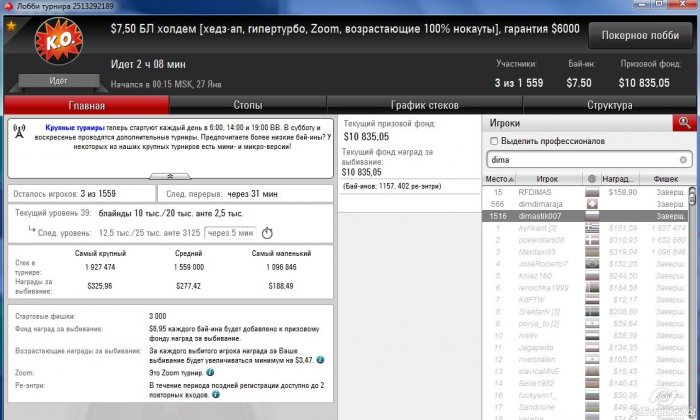Select player Belle1982 in the list

tap(585, 383)
